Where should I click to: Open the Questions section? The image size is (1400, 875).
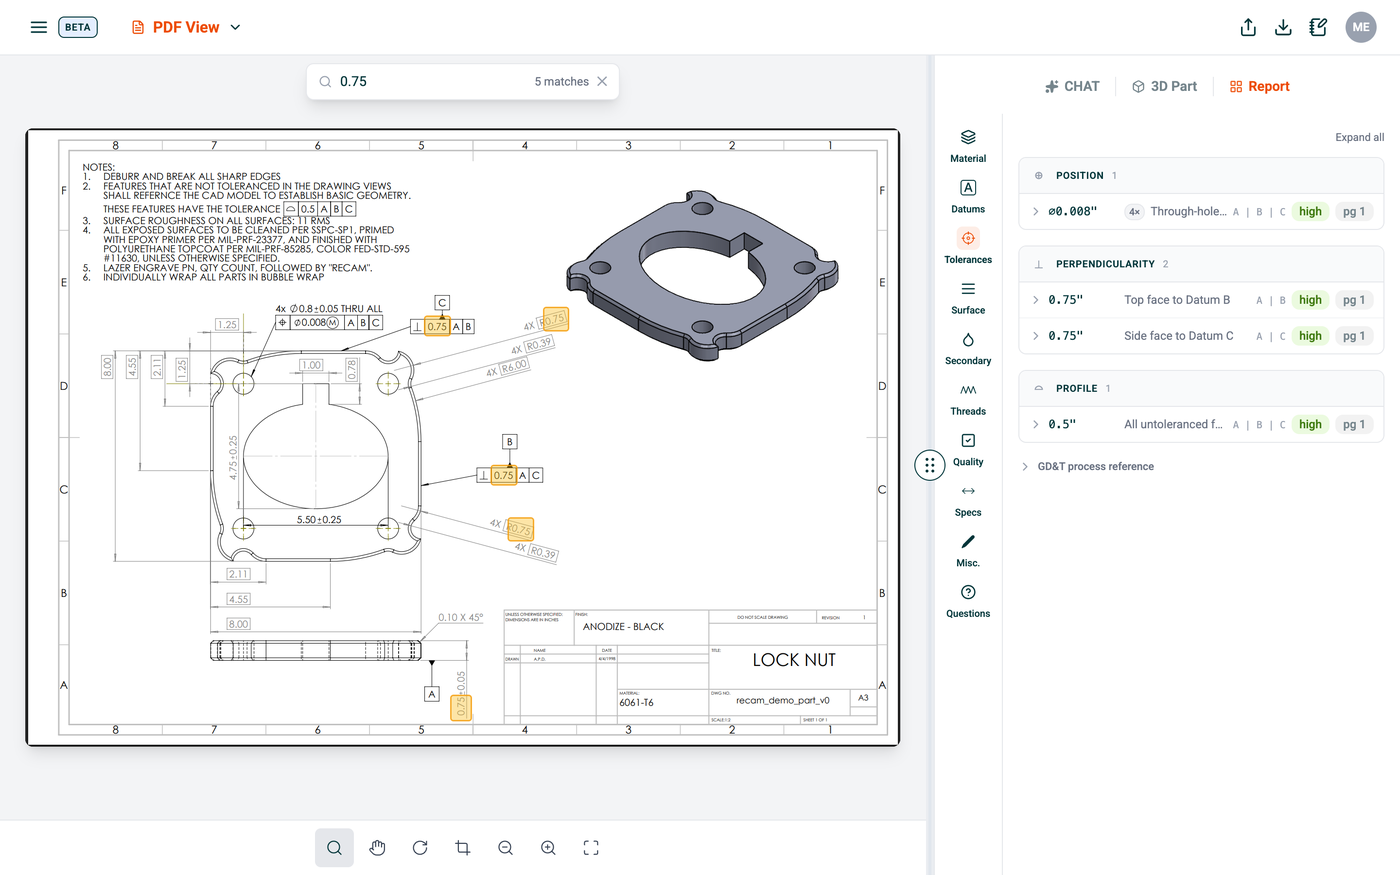pos(968,602)
